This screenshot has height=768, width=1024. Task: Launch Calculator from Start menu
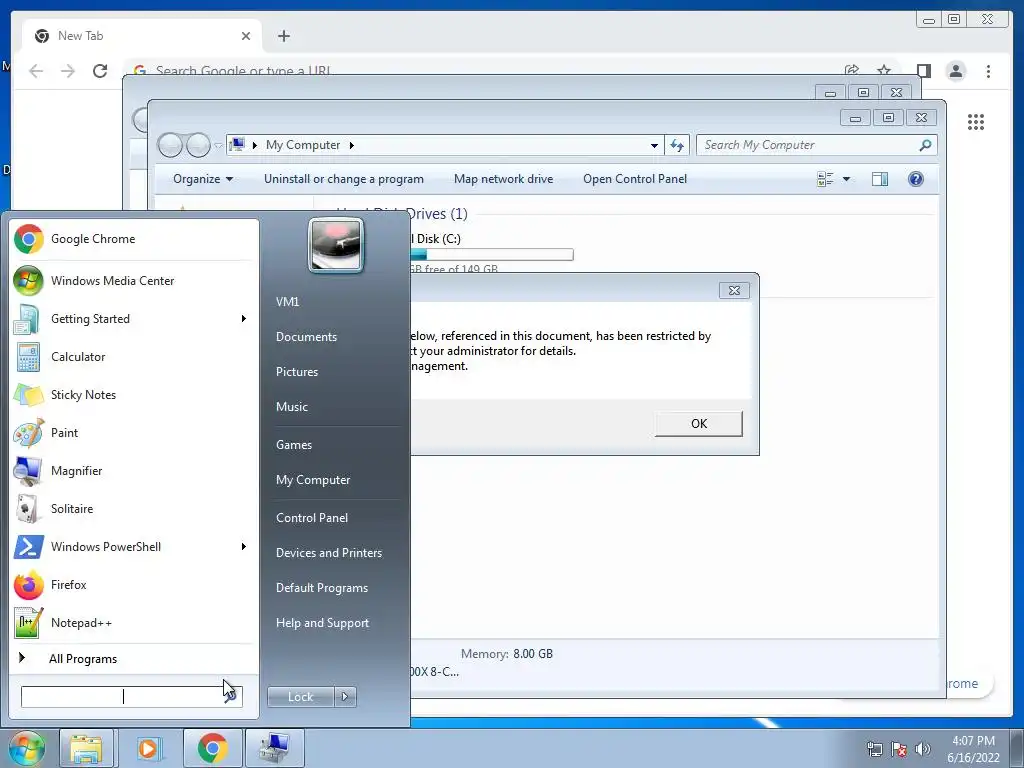tap(134, 357)
